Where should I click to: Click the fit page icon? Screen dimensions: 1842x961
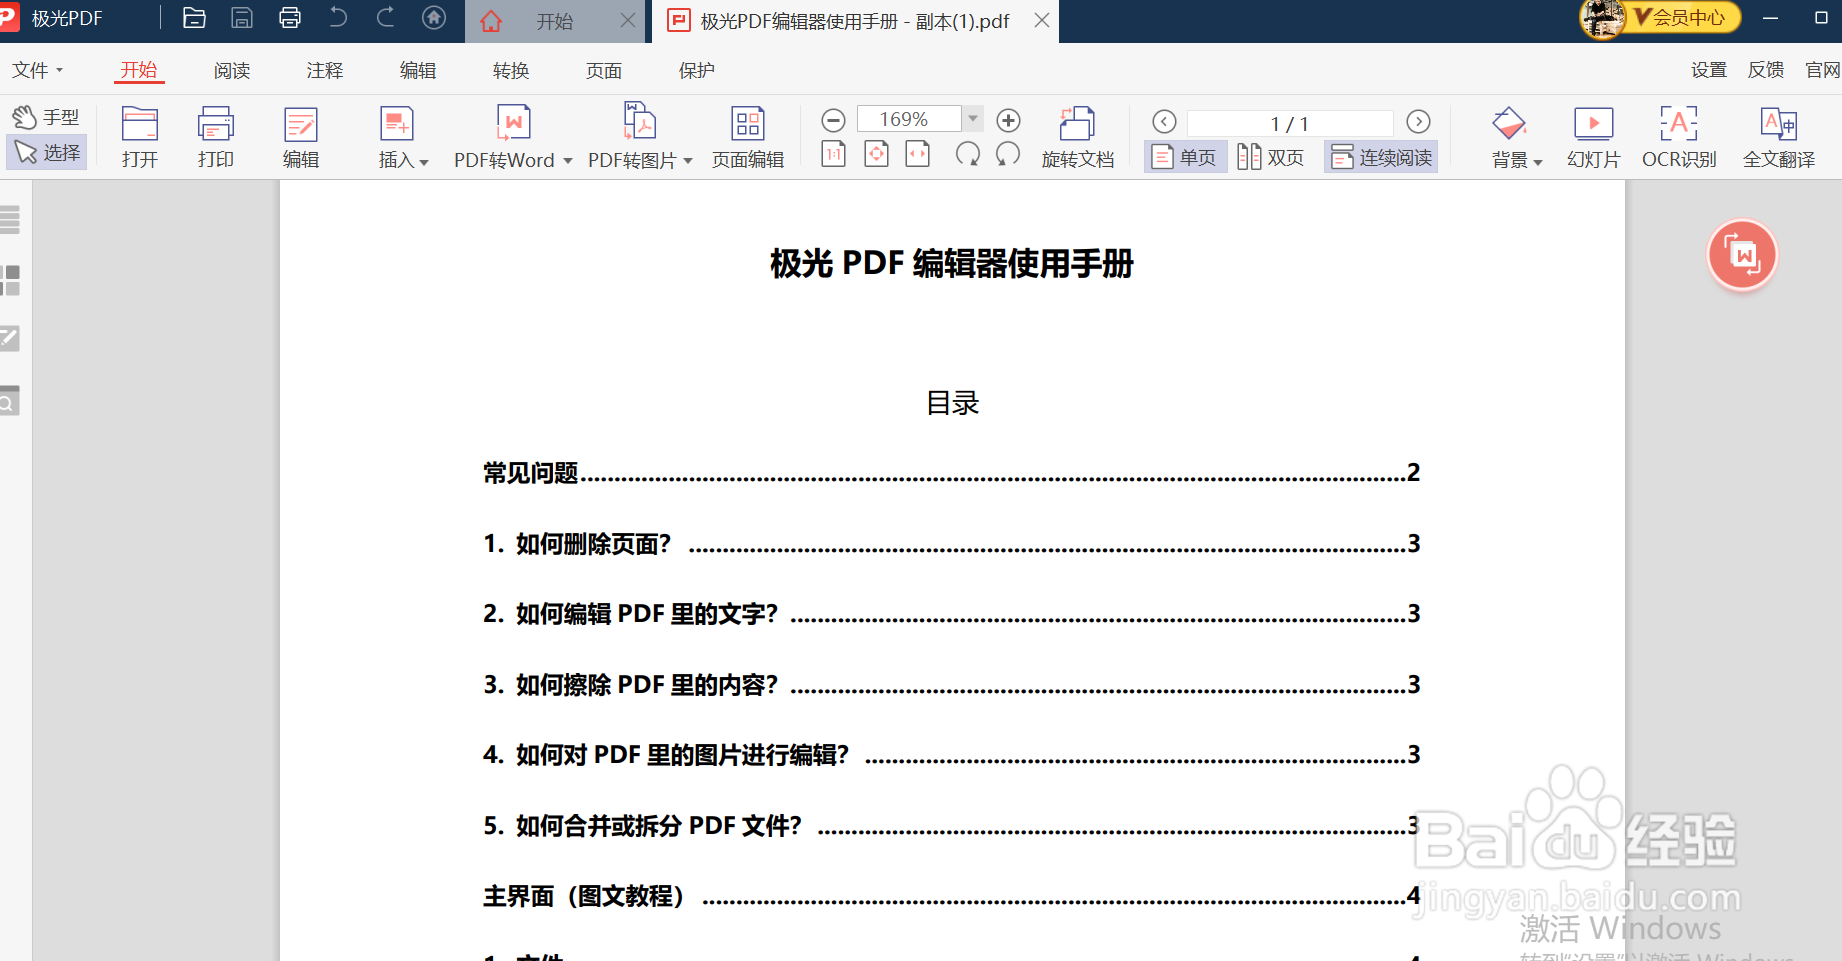tap(877, 154)
